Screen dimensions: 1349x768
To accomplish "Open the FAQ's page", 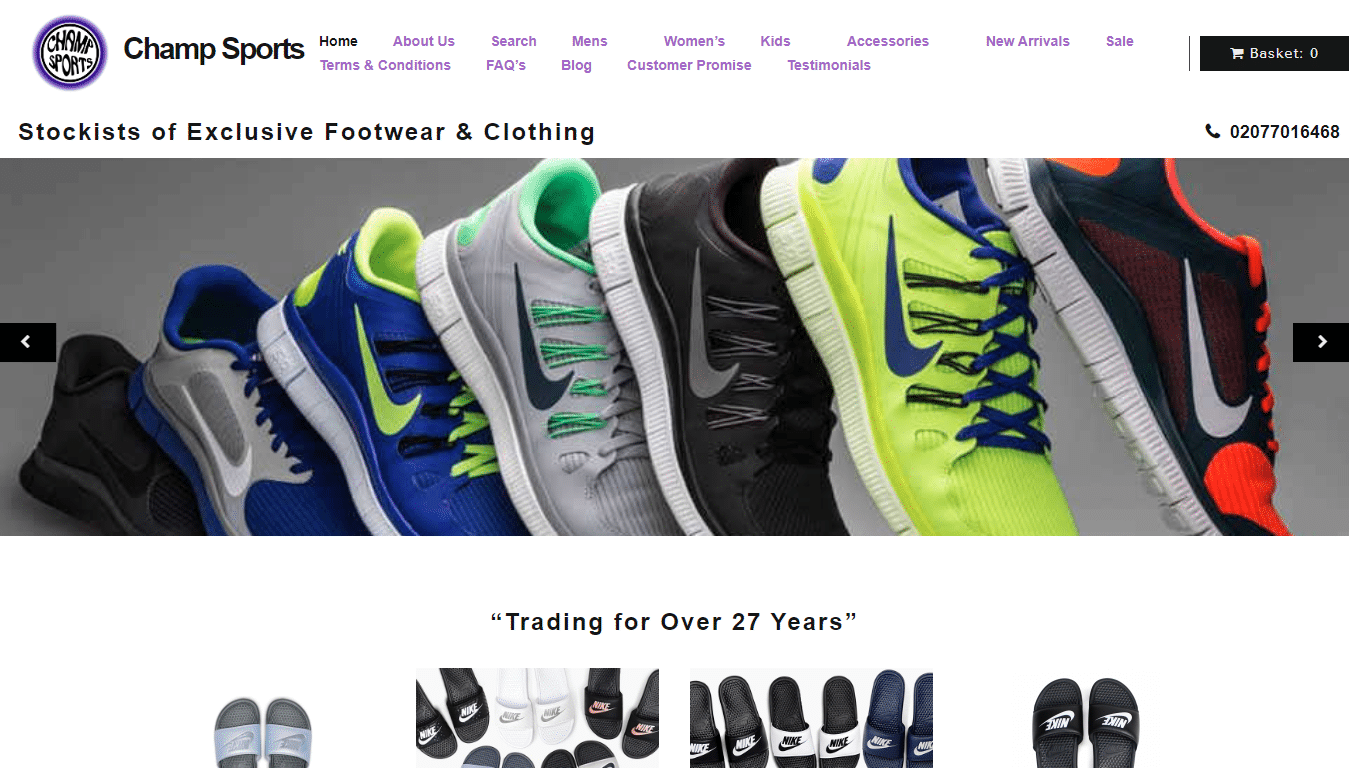I will tap(506, 65).
